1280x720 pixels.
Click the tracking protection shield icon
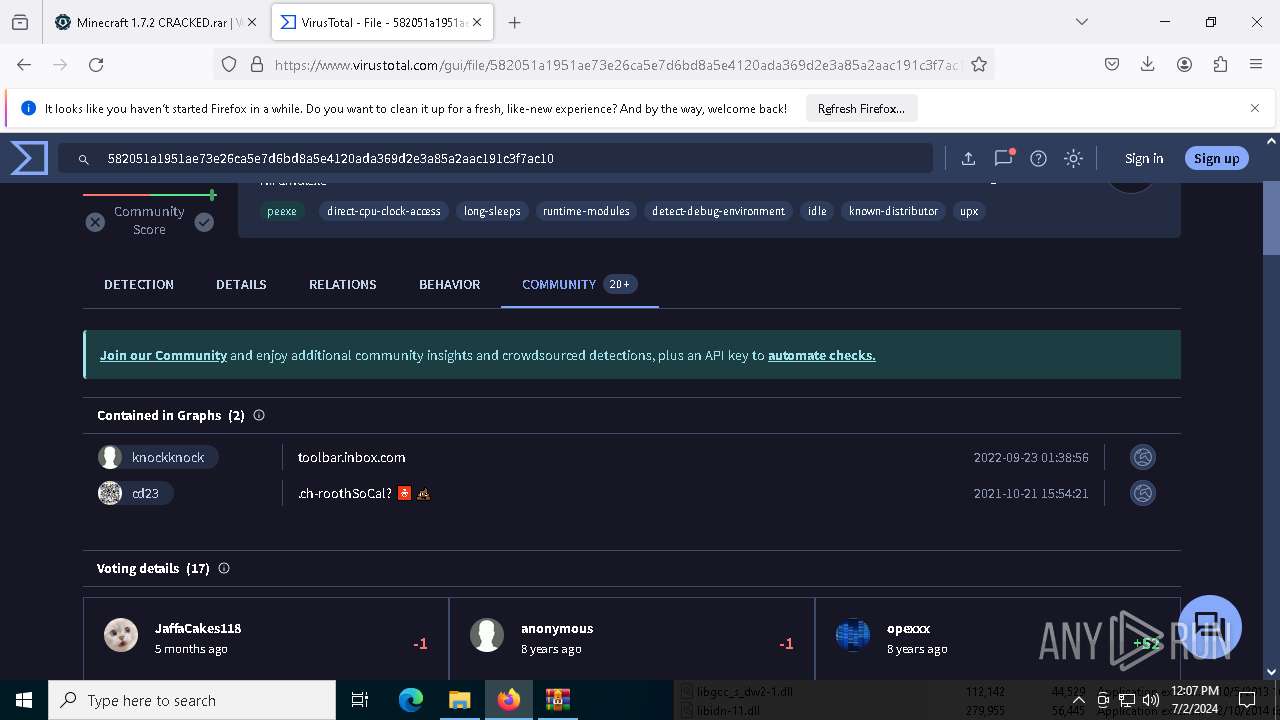tap(229, 64)
